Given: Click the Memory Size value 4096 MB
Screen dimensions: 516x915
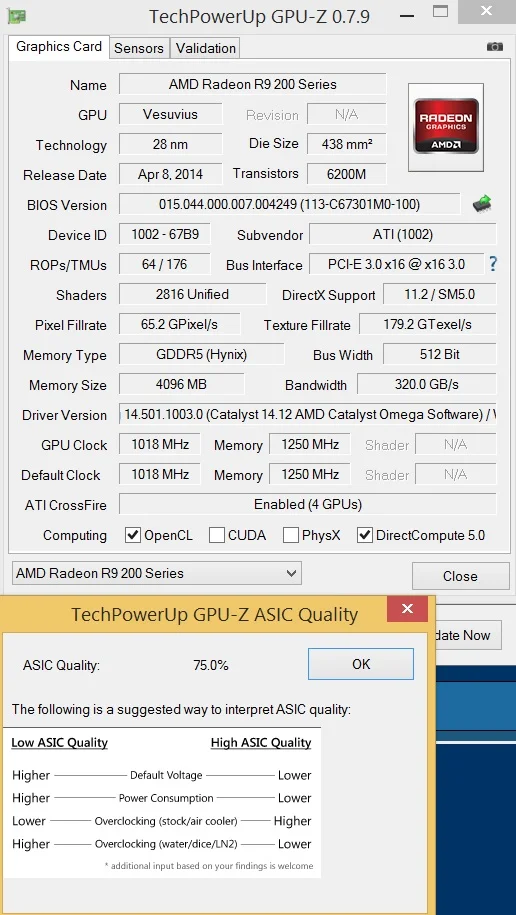Looking at the screenshot, I should pyautogui.click(x=182, y=385).
